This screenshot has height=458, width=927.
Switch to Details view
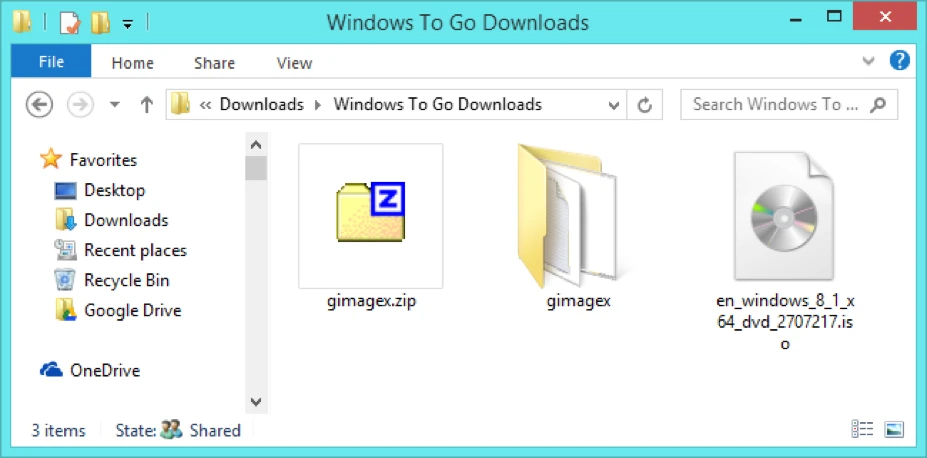pos(863,430)
